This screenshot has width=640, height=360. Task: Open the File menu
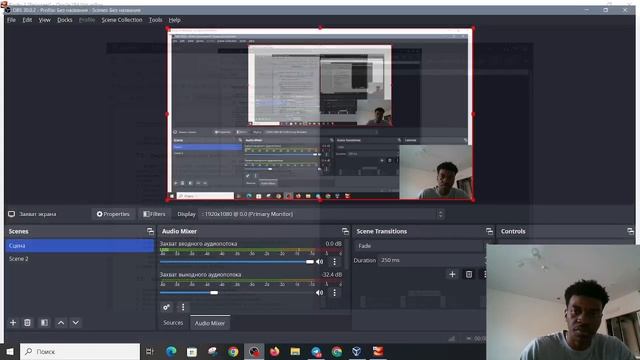click(11, 20)
